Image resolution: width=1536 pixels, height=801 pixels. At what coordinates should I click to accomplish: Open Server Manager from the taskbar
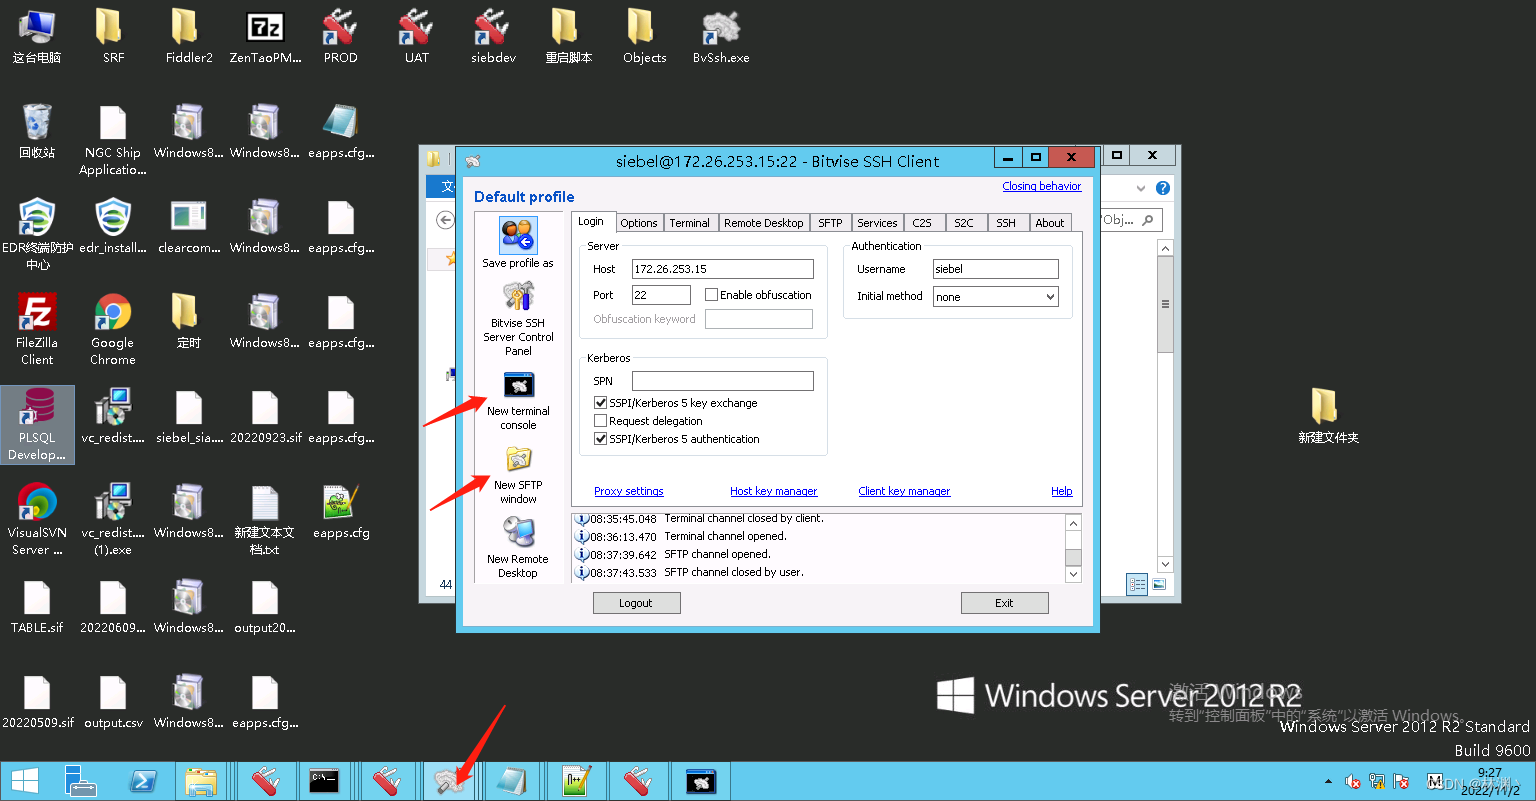point(81,781)
